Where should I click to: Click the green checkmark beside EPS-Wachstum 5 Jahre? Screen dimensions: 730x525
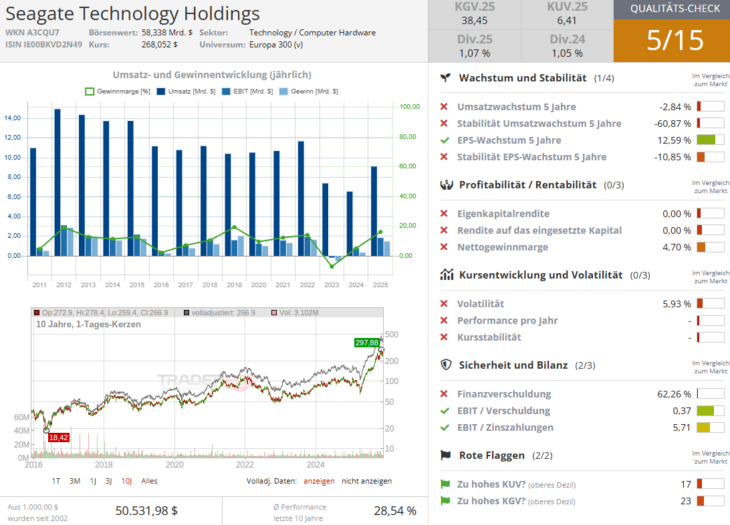(x=444, y=140)
